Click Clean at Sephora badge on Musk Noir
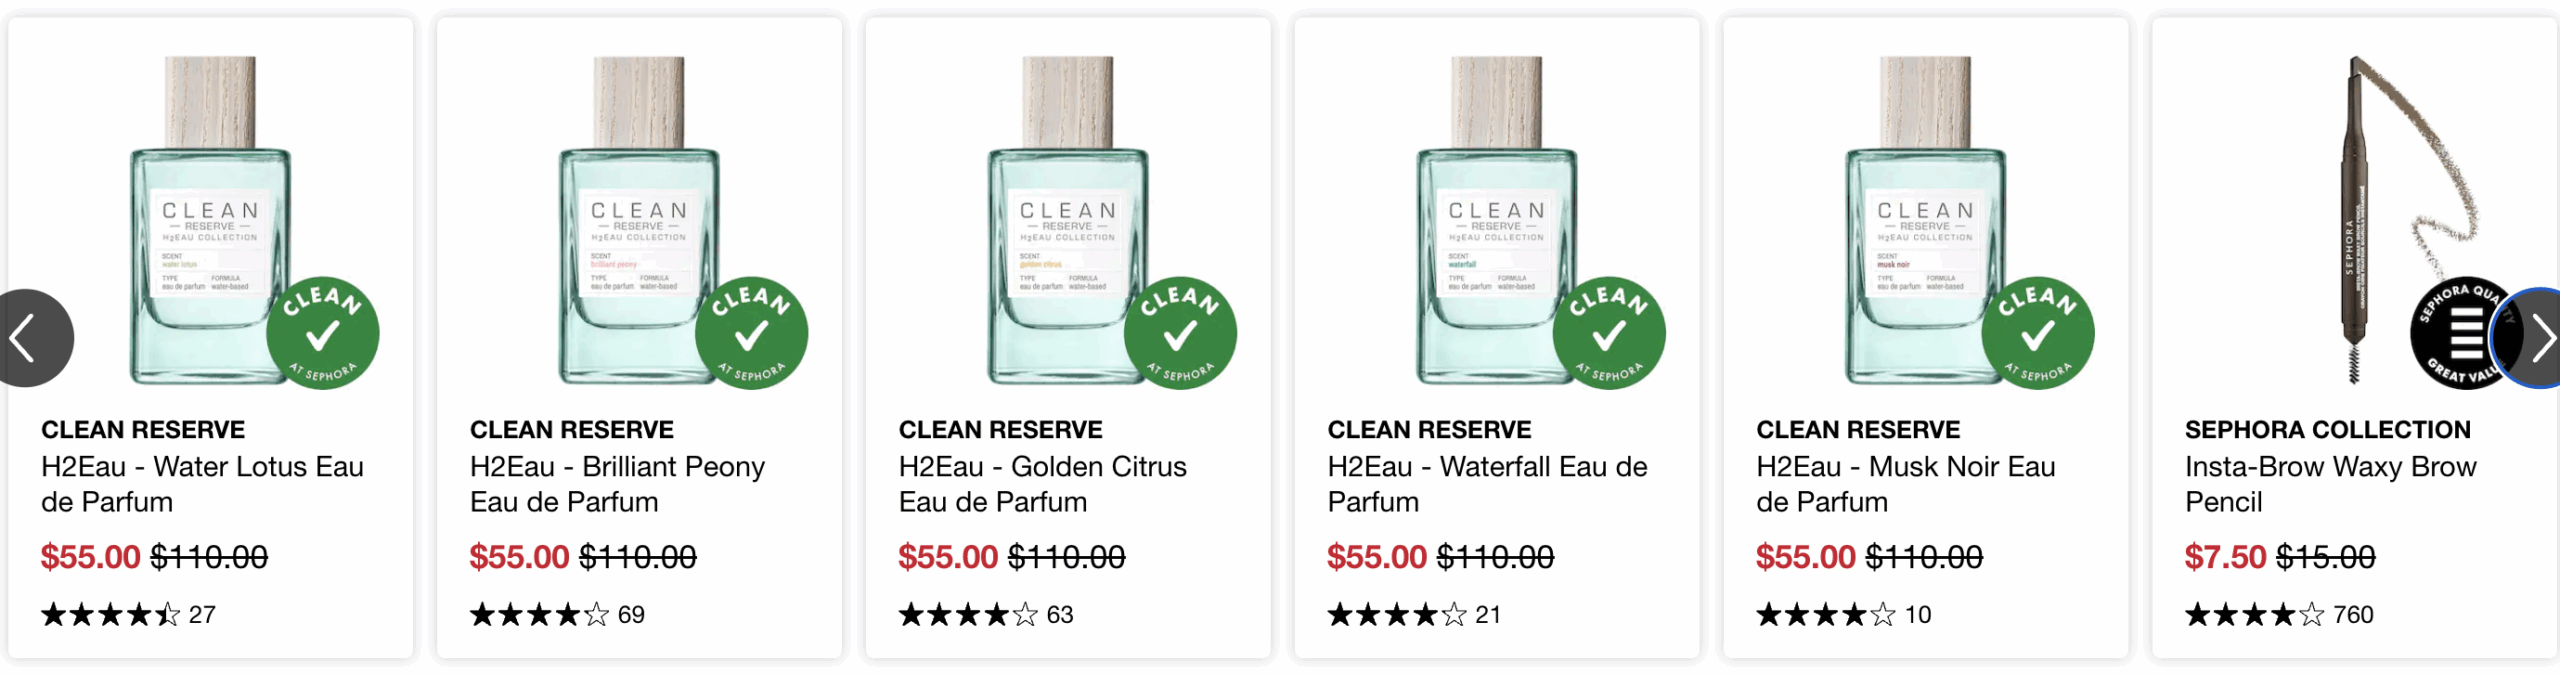Viewport: 2560px width, 674px height. click(2038, 333)
